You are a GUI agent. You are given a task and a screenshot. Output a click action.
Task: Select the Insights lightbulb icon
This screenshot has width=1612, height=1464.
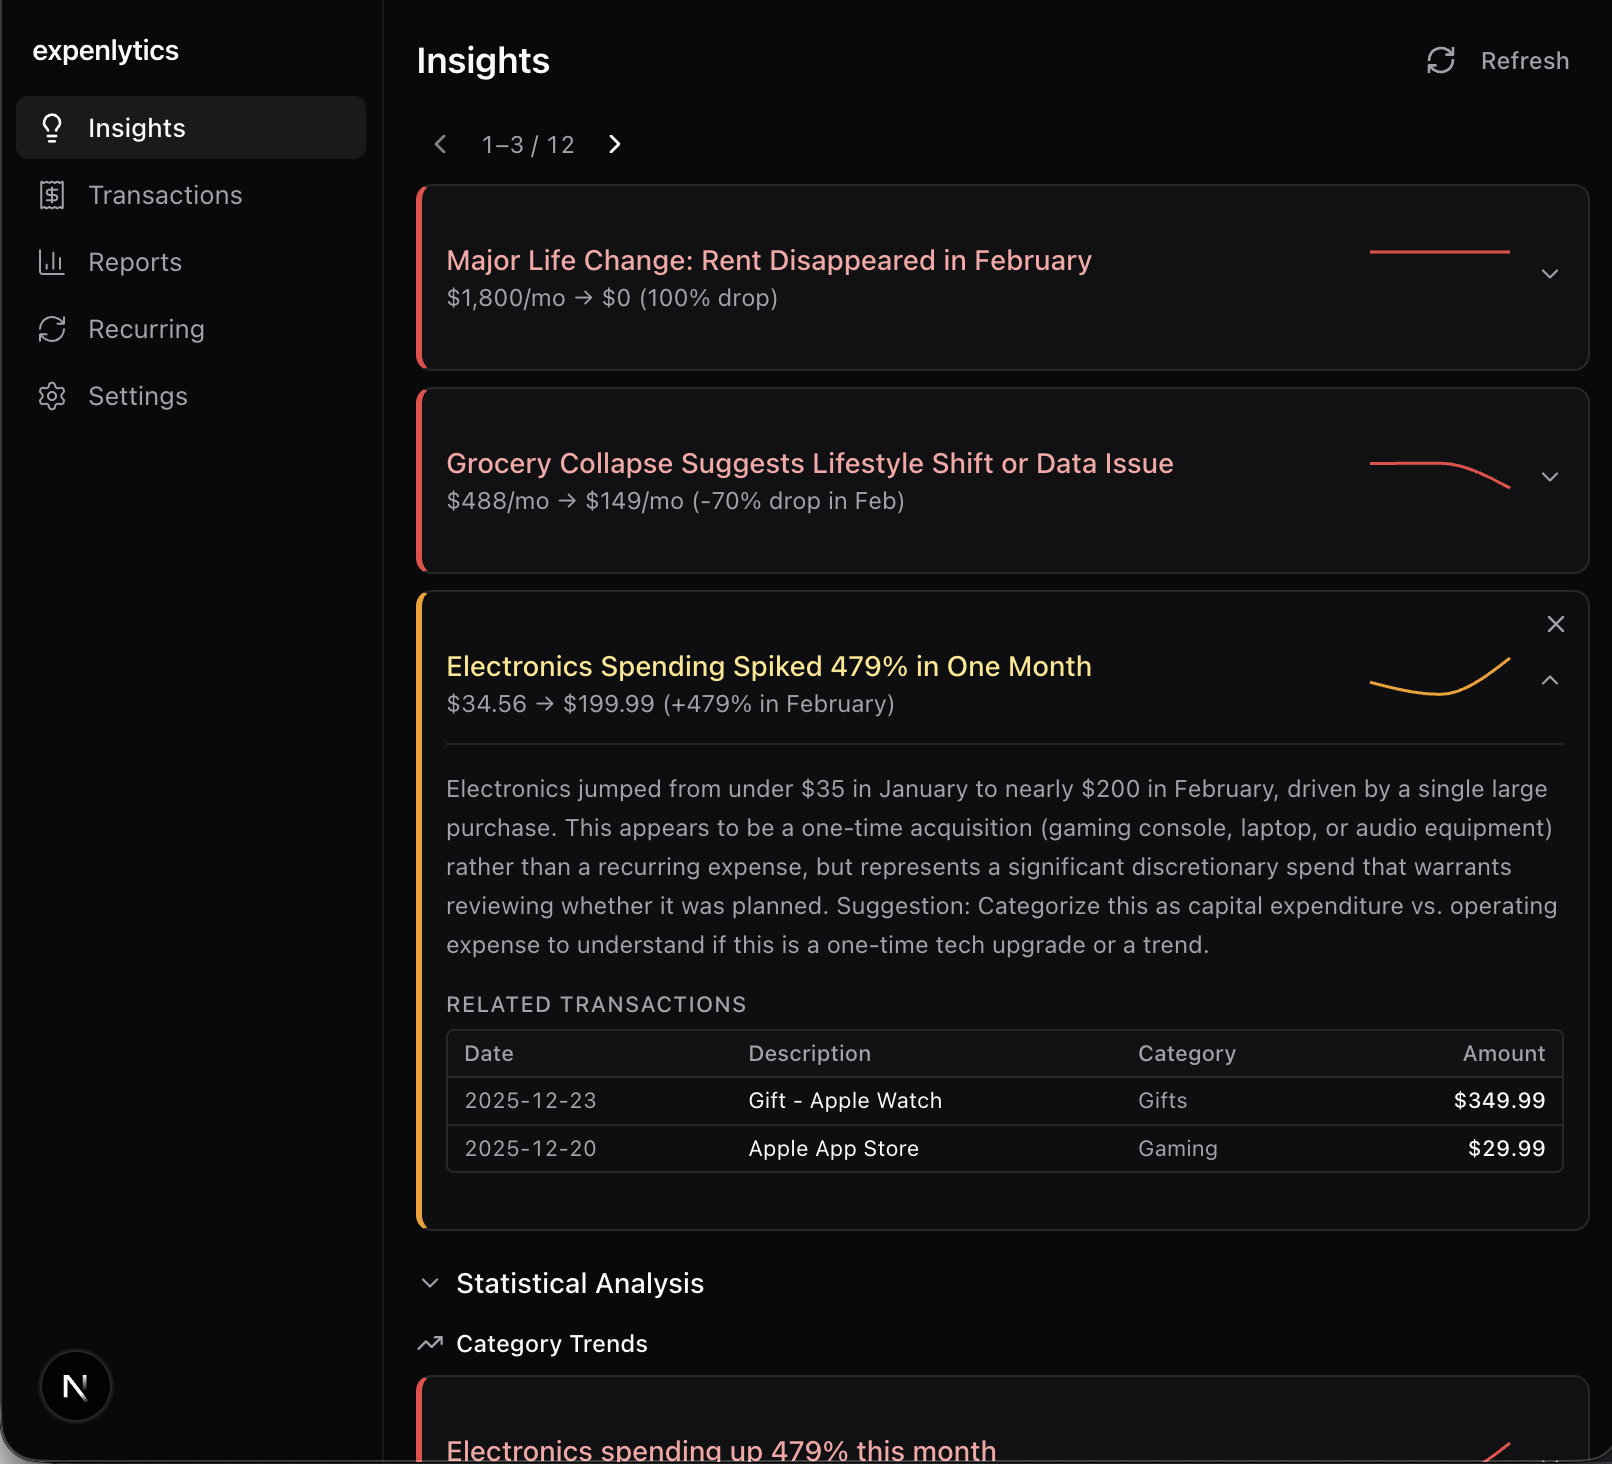pyautogui.click(x=51, y=127)
